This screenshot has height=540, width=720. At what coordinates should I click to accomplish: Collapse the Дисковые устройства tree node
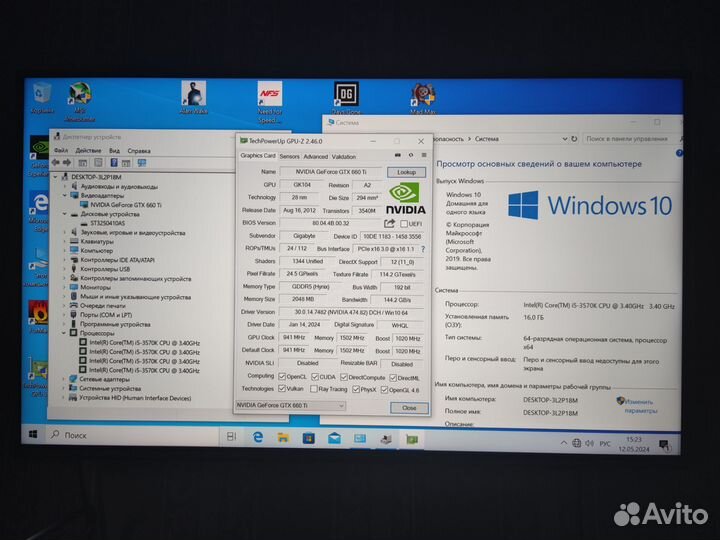65,214
